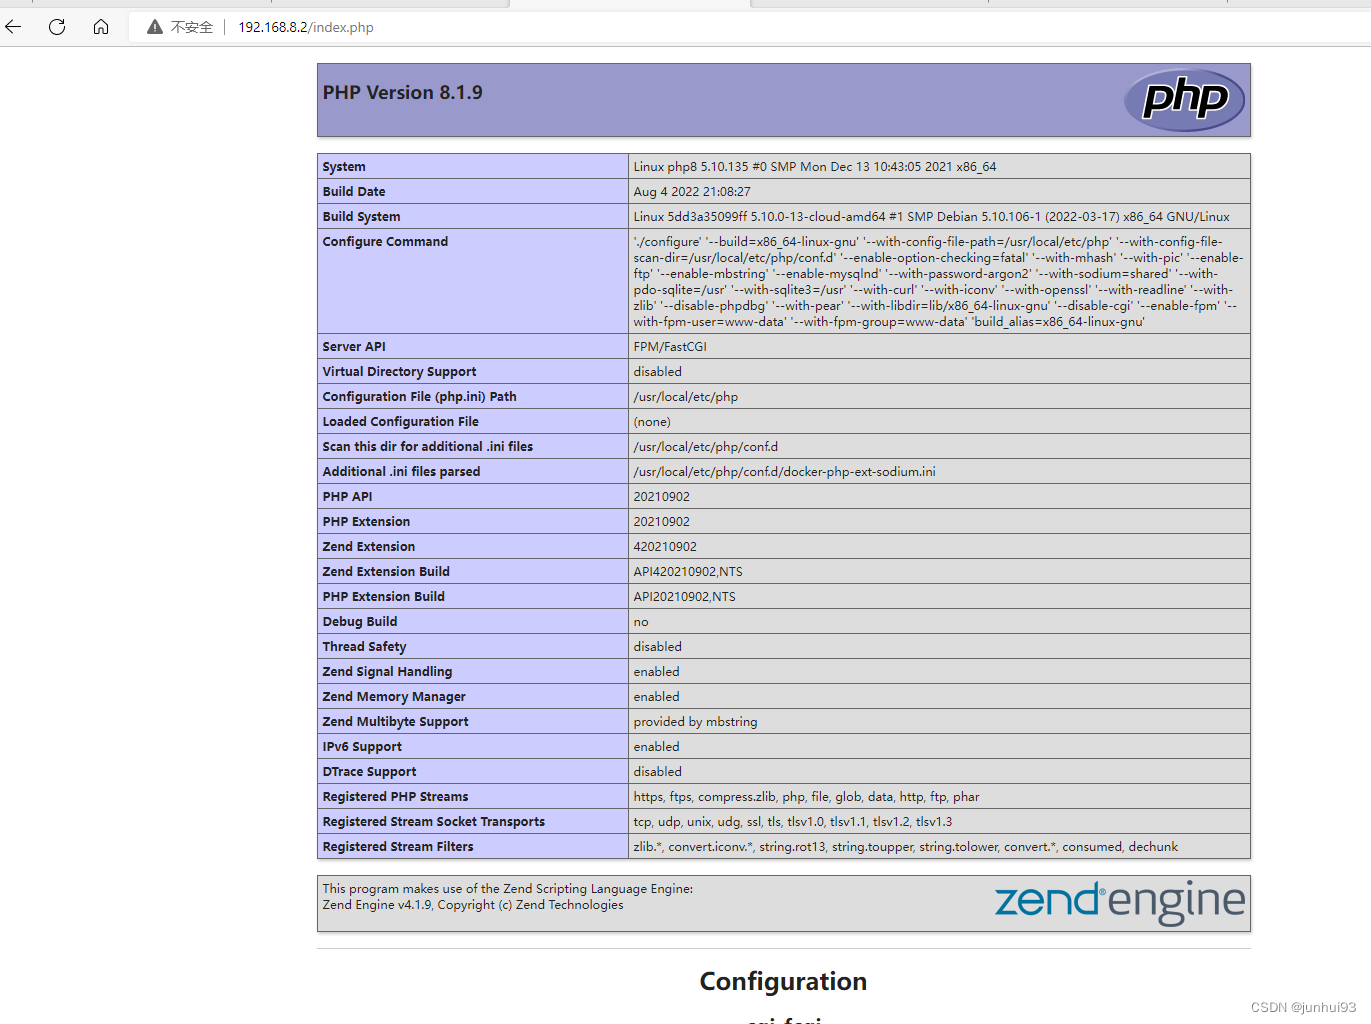Click the CSDN @junhui93 watermark text
The height and width of the screenshot is (1024, 1371).
coord(1303,1008)
